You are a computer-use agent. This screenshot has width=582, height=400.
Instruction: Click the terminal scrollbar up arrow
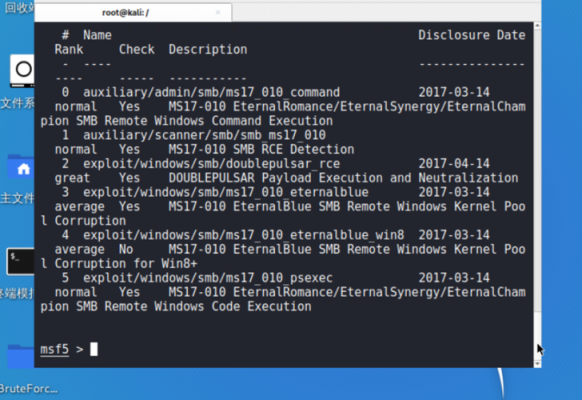click(x=537, y=26)
